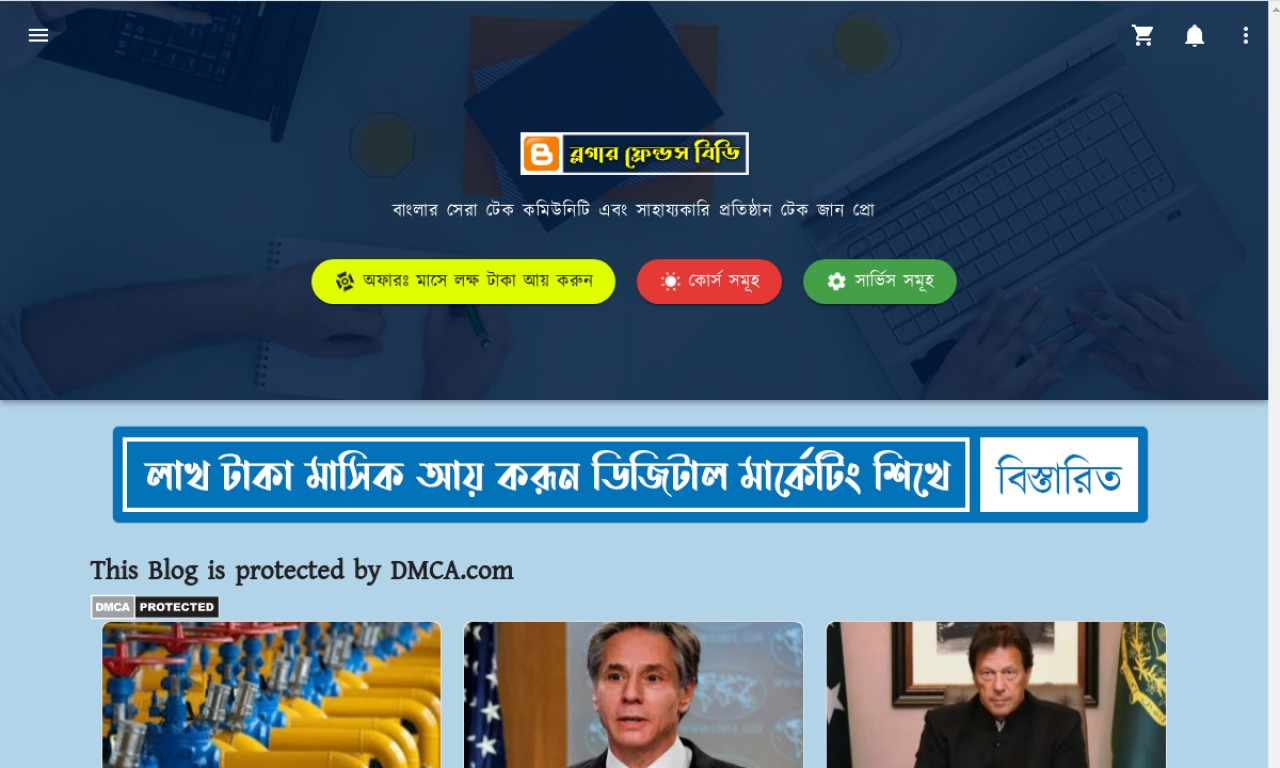The width and height of the screenshot is (1280, 768).
Task: Click the vertical page scrollbar
Action: (1274, 384)
